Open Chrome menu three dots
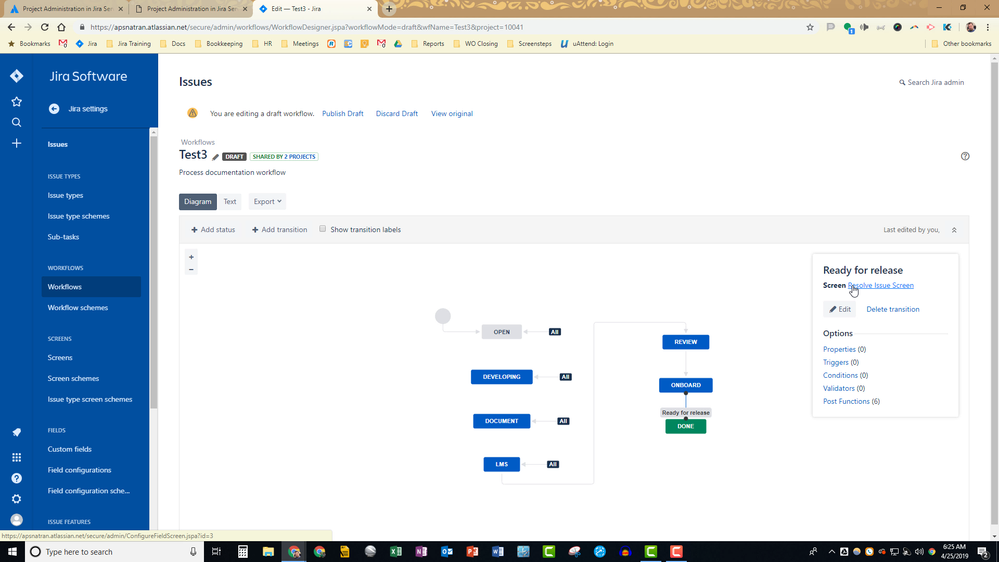The height and width of the screenshot is (562, 999). pos(988,27)
